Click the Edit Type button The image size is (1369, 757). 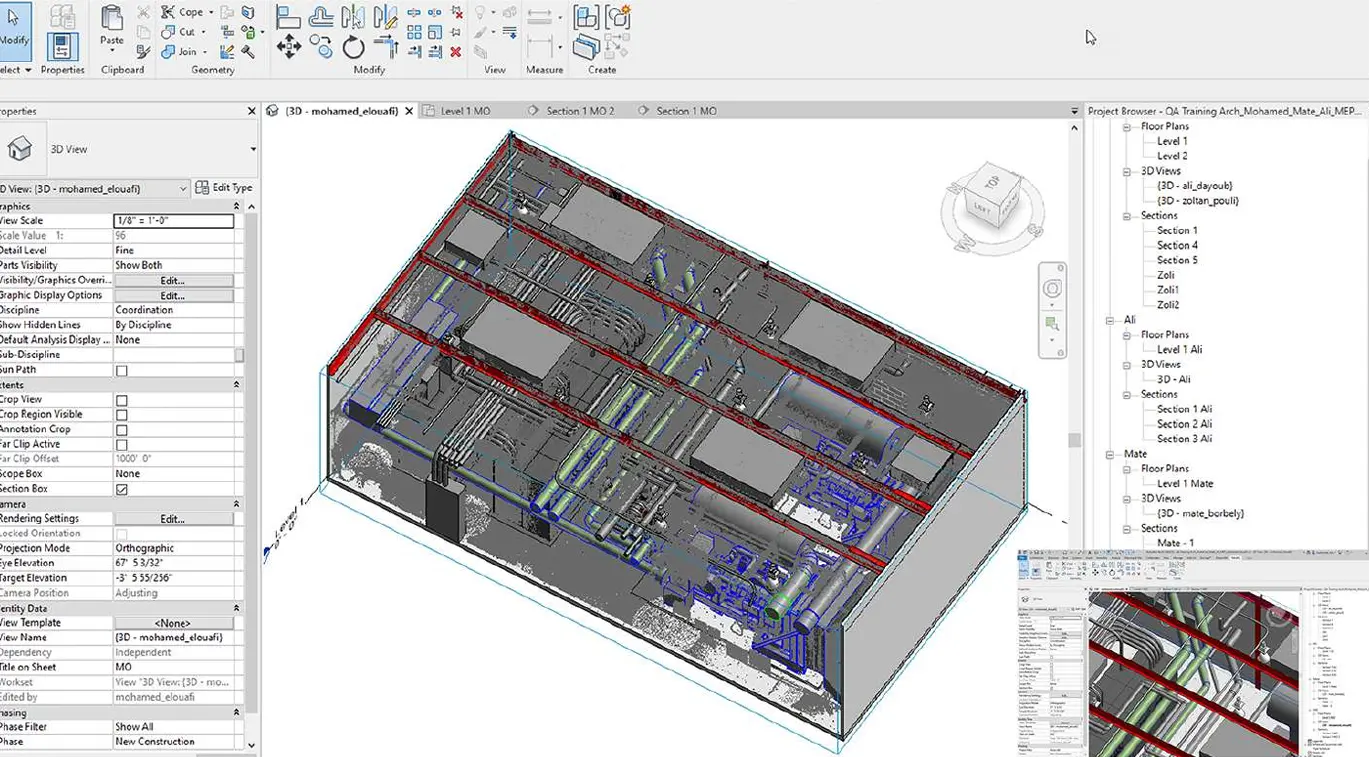(224, 188)
